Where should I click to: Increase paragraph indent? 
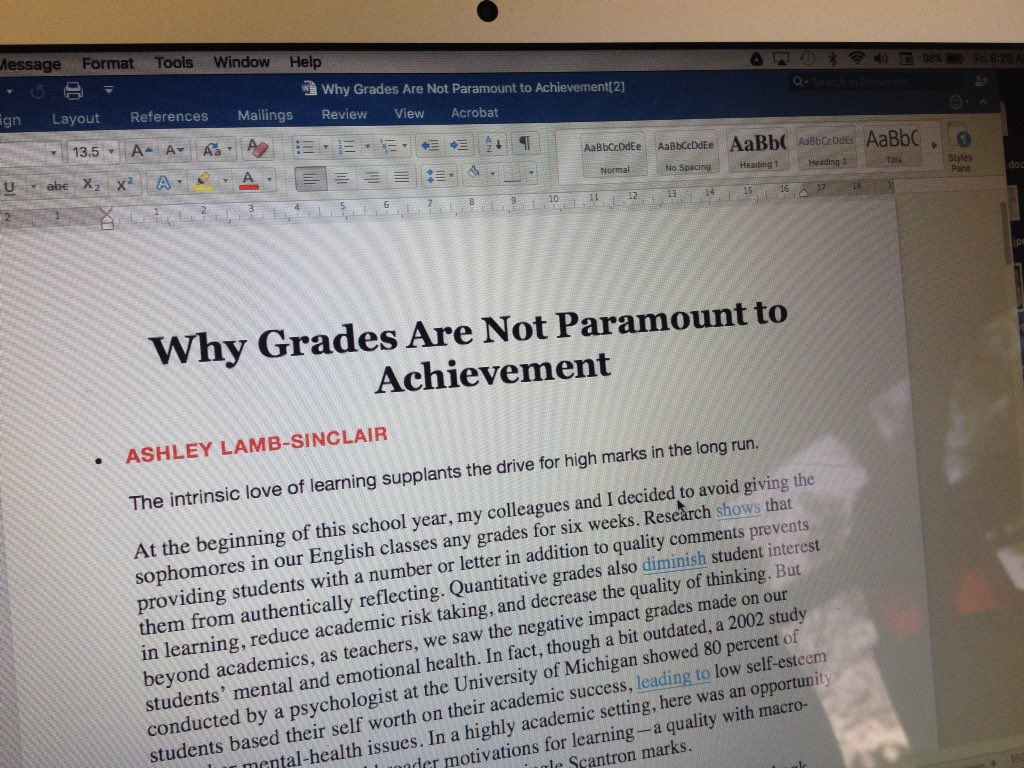[459, 145]
